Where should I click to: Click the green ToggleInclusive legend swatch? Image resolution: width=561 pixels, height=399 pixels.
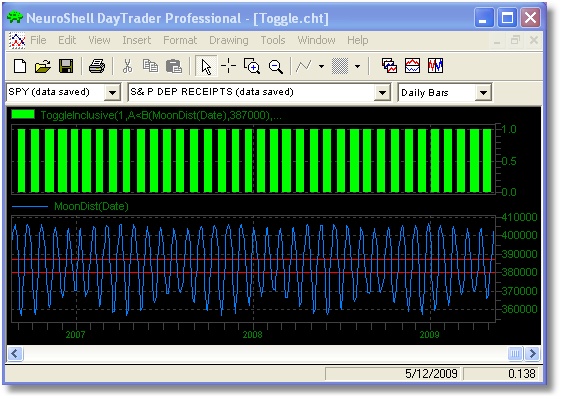coord(23,115)
